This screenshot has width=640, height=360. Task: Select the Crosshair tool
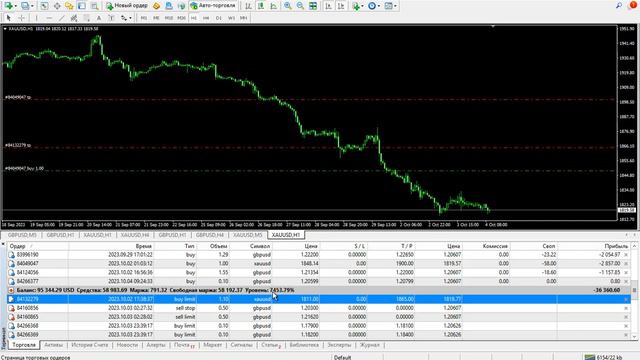pos(21,18)
